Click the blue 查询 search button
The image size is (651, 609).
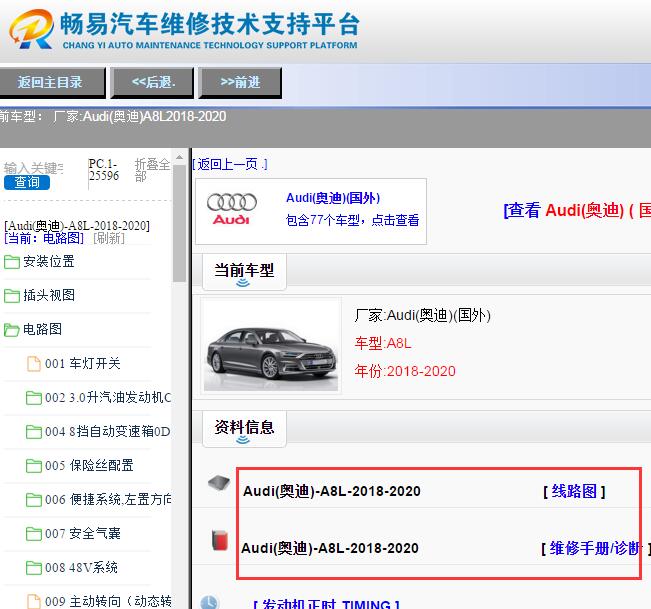coord(27,182)
